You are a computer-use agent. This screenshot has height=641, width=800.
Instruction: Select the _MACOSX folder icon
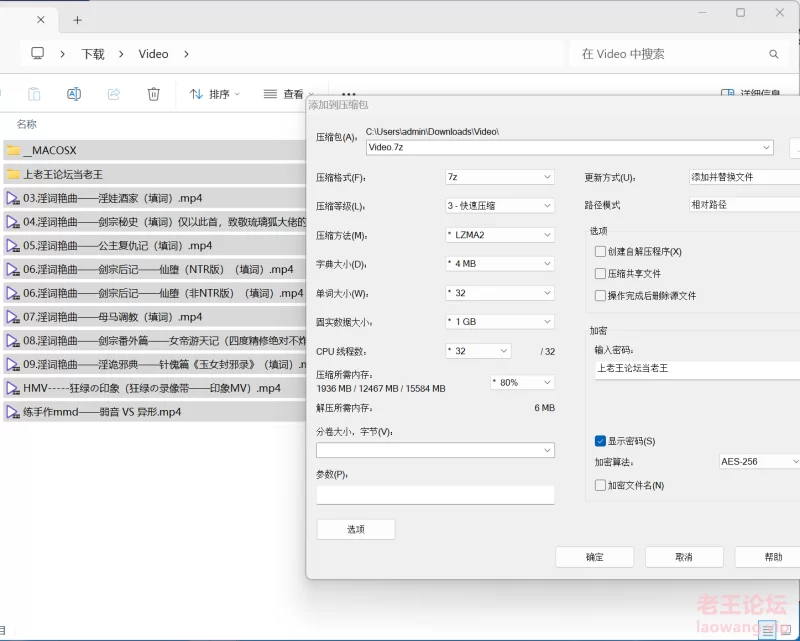click(x=13, y=150)
